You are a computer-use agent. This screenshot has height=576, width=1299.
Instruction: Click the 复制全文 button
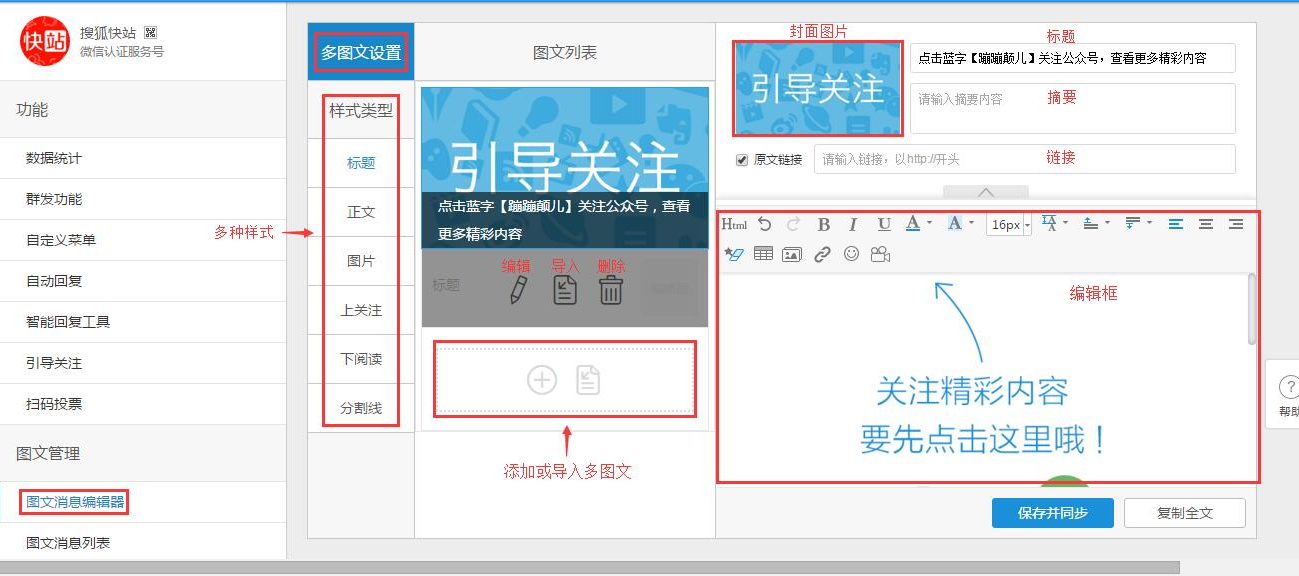coord(1184,513)
